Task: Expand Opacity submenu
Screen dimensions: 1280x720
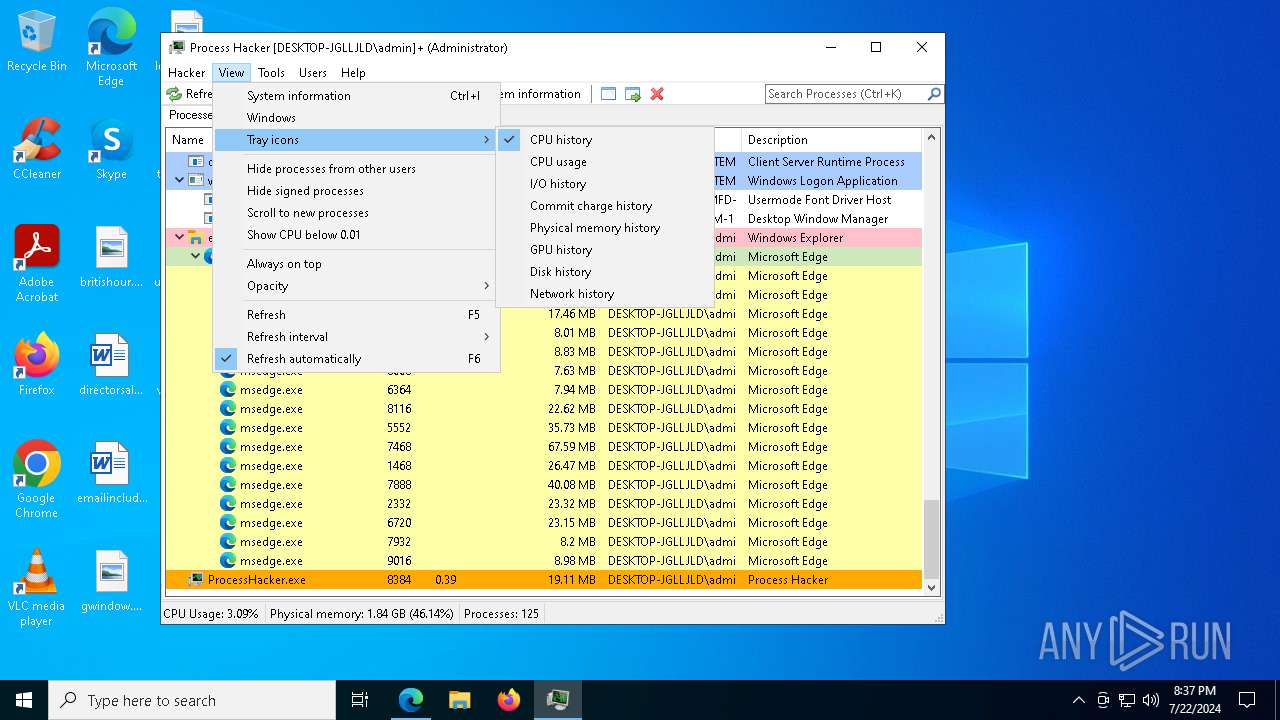Action: click(x=356, y=286)
